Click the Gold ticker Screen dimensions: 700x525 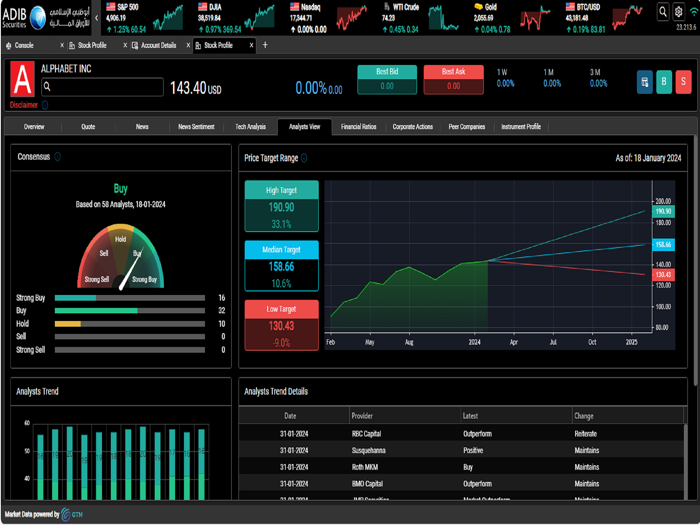click(512, 18)
